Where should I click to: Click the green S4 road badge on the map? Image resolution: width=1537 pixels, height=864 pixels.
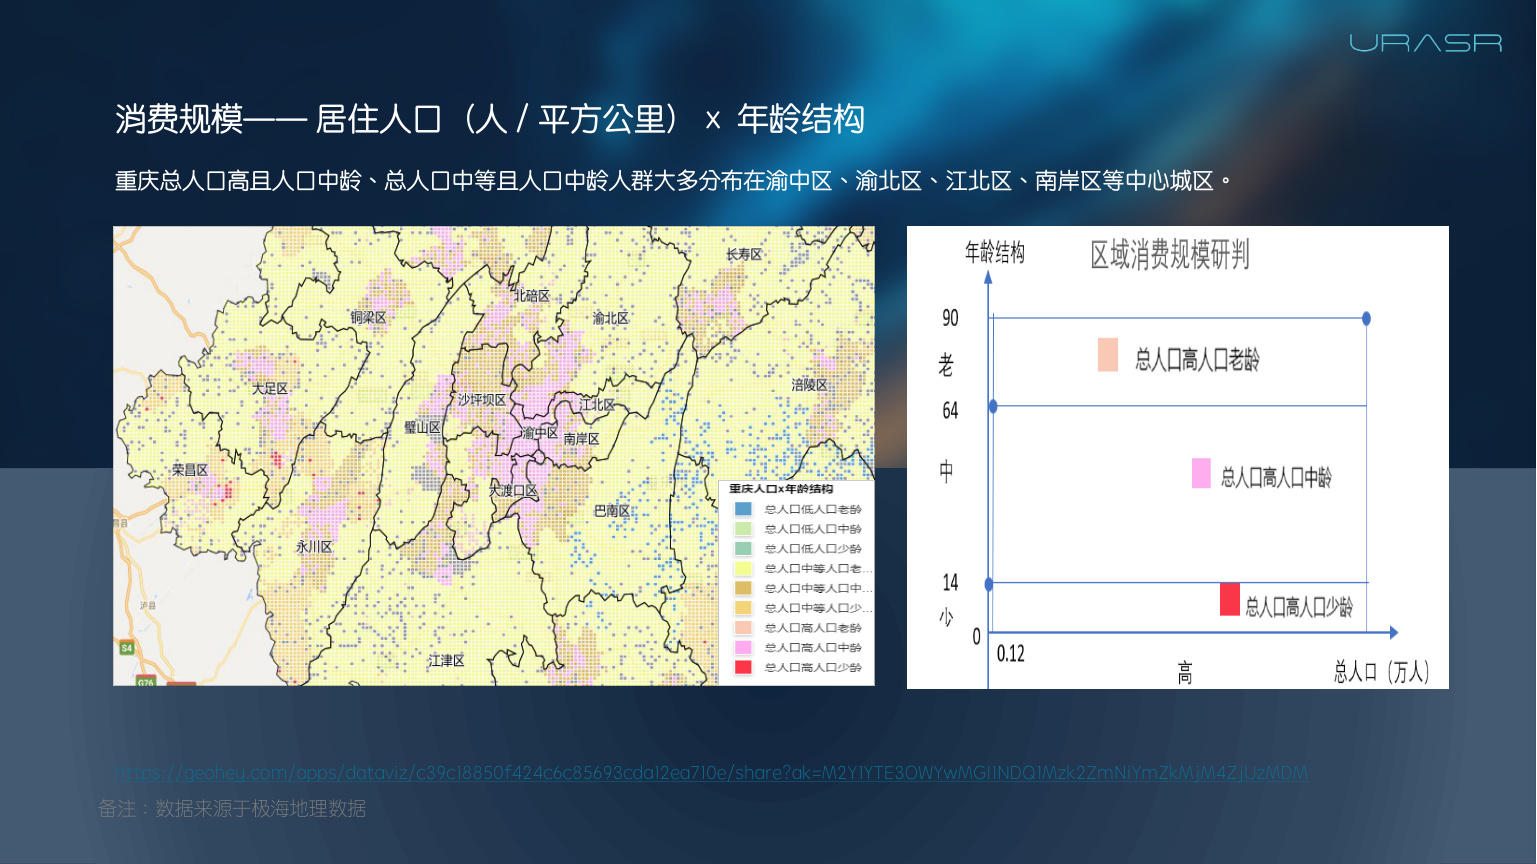tap(127, 648)
